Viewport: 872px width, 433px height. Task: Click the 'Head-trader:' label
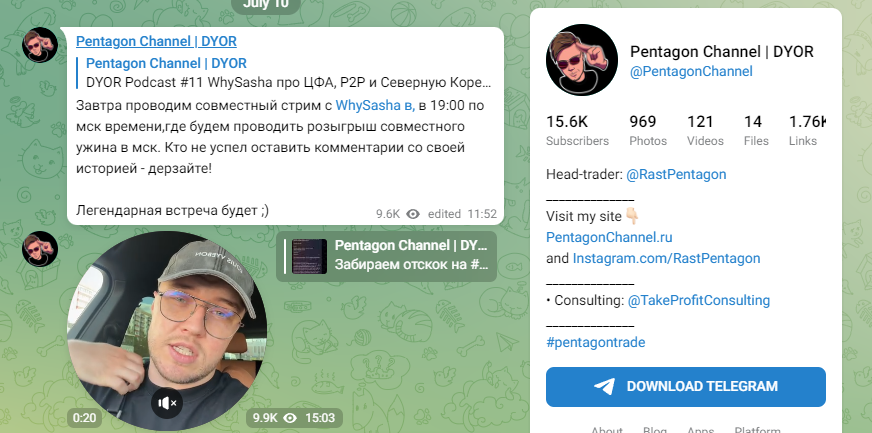tap(584, 175)
